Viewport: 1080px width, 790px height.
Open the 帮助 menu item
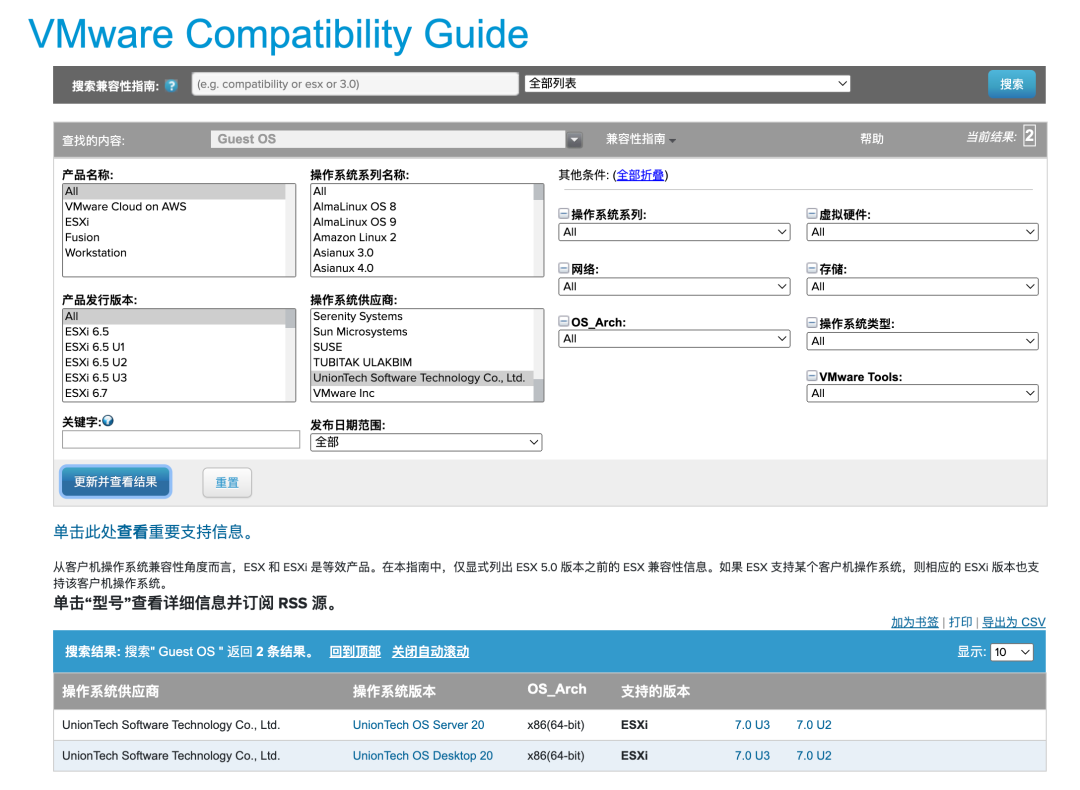871,139
